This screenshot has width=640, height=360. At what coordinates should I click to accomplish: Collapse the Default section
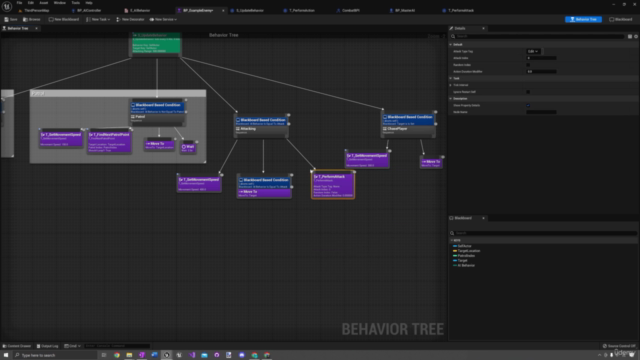[x=451, y=44]
